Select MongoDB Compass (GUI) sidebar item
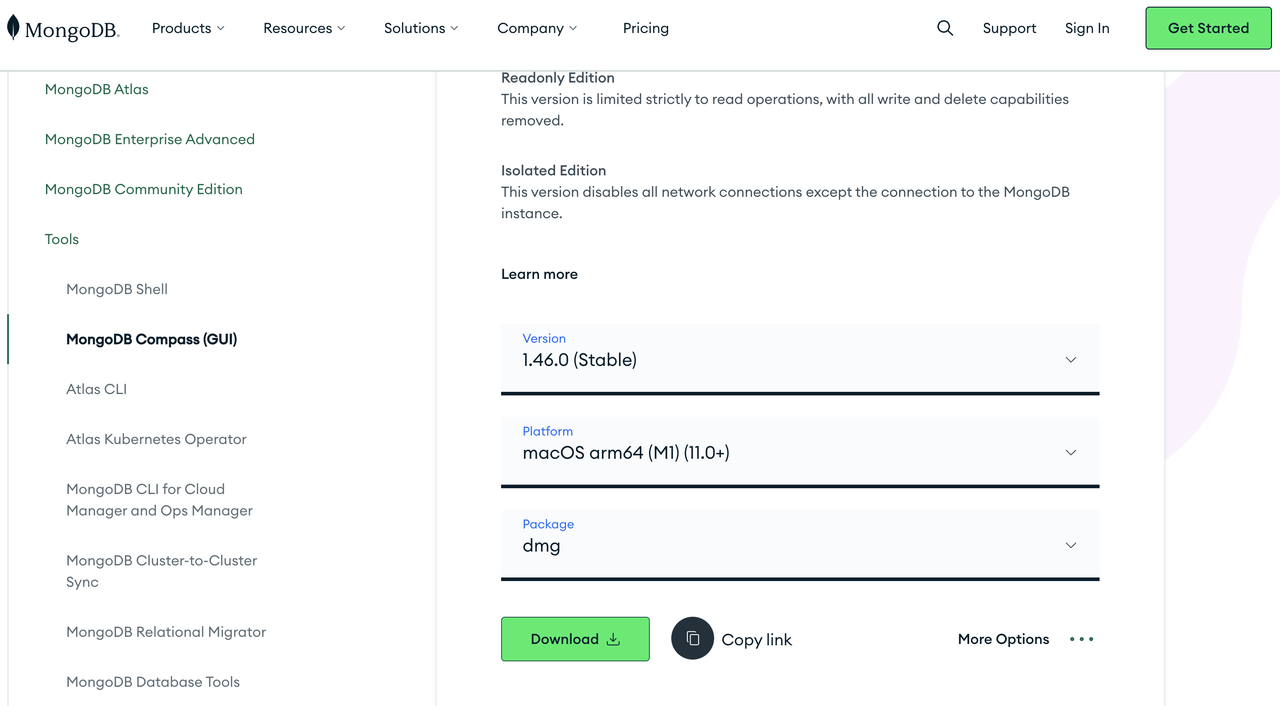Screen dimensions: 1280x706 152,339
